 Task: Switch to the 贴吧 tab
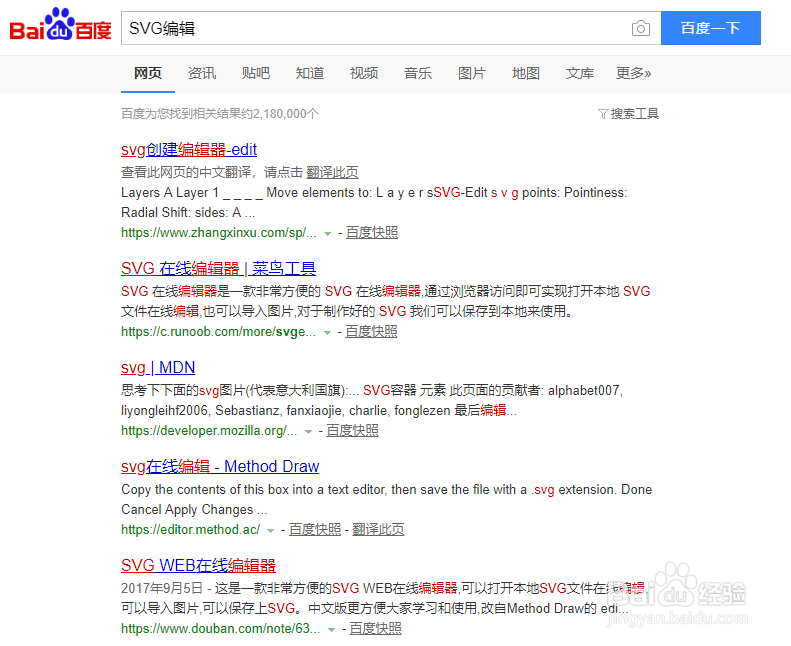point(256,74)
